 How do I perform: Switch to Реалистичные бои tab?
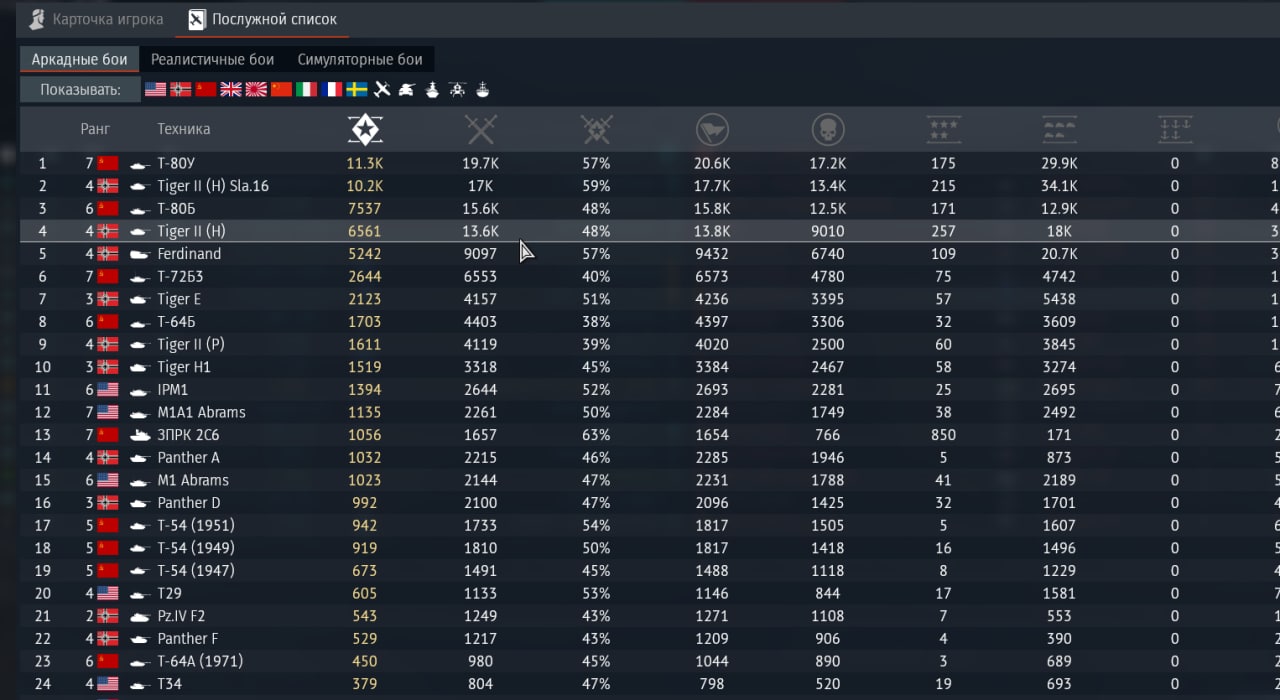[212, 59]
